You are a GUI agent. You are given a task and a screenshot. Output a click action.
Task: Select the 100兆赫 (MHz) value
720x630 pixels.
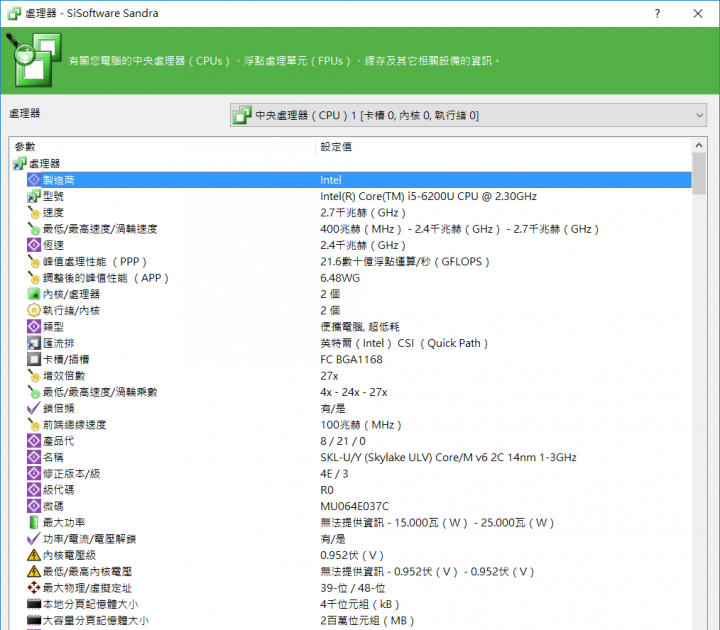coord(360,425)
